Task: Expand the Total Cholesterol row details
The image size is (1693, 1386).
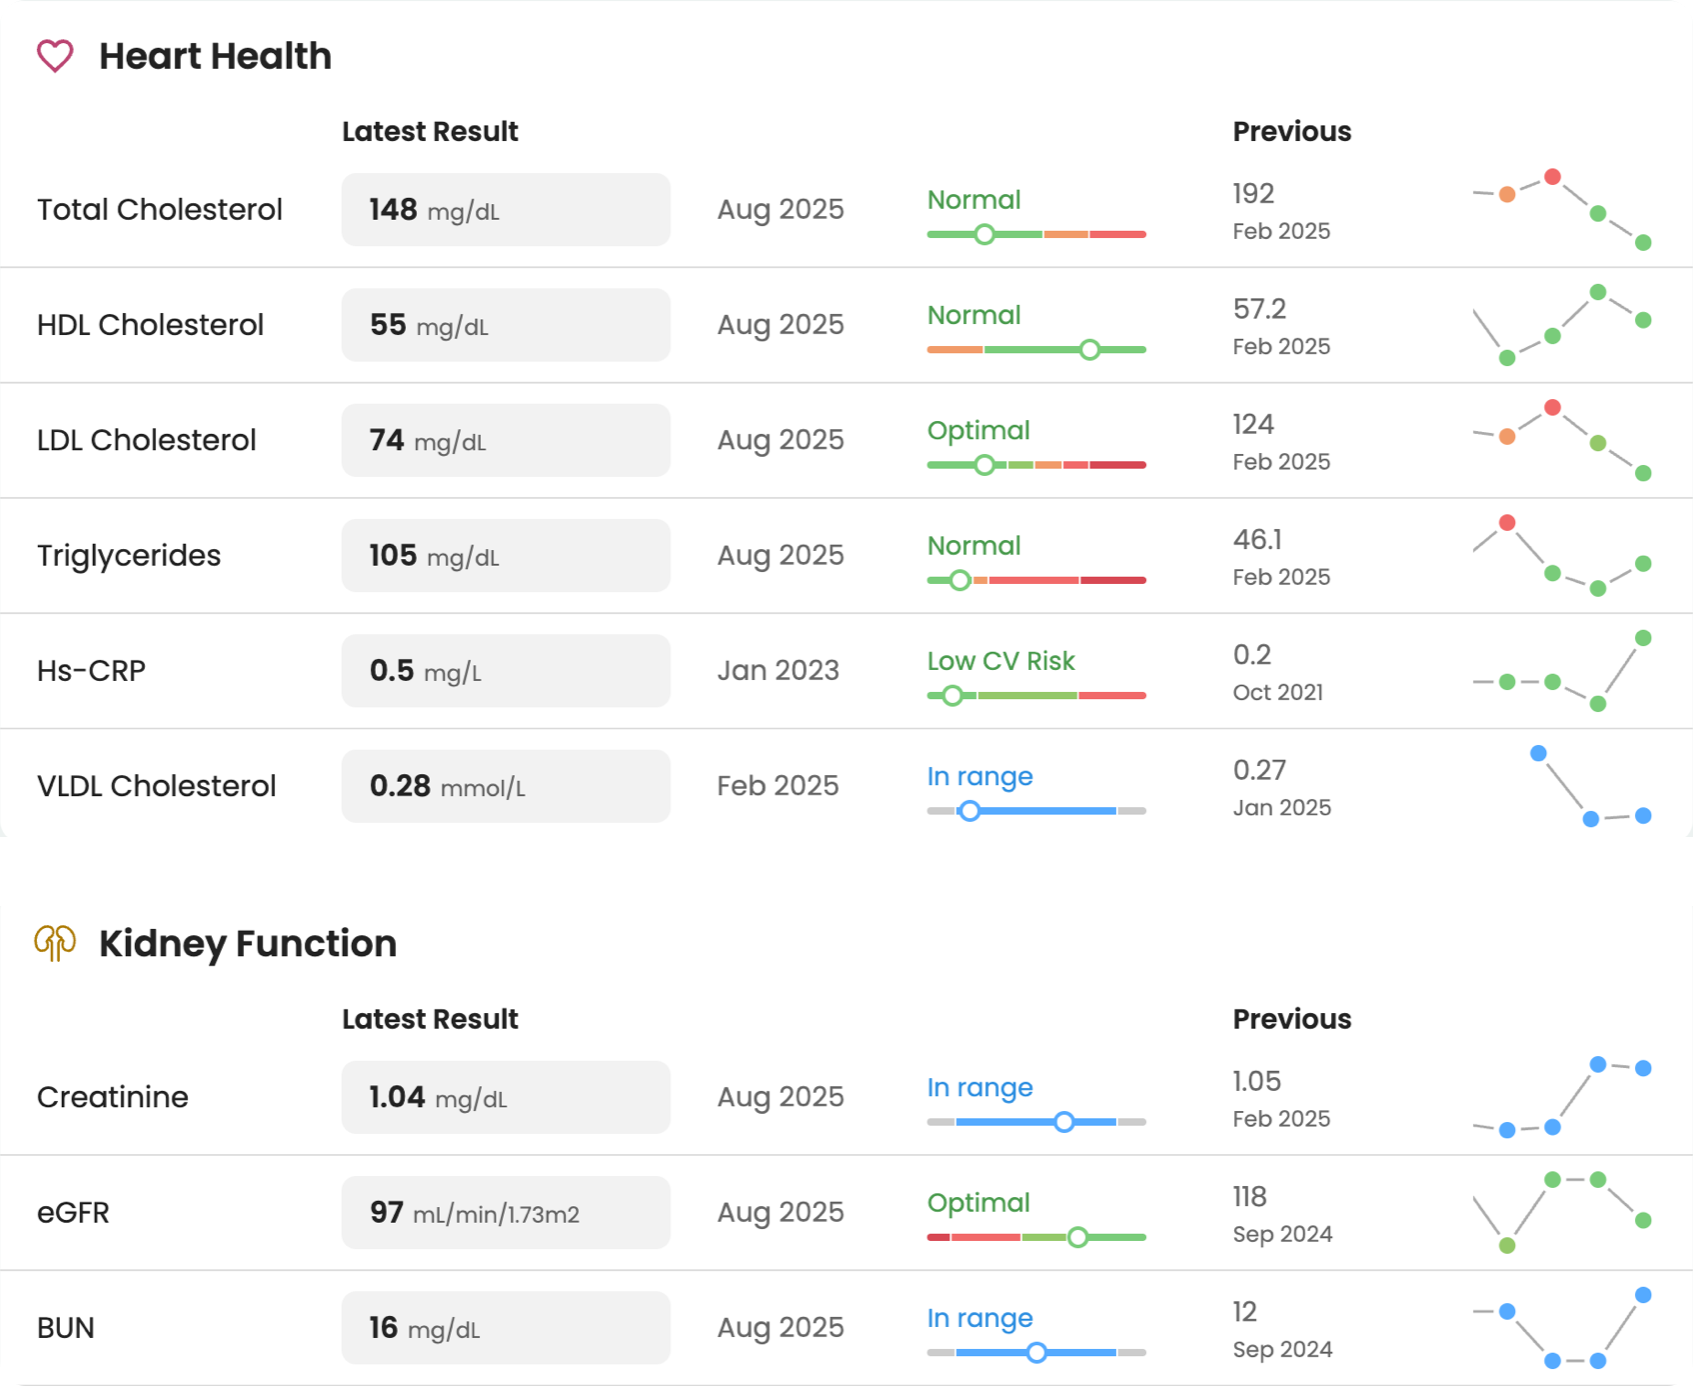Action: tap(160, 209)
